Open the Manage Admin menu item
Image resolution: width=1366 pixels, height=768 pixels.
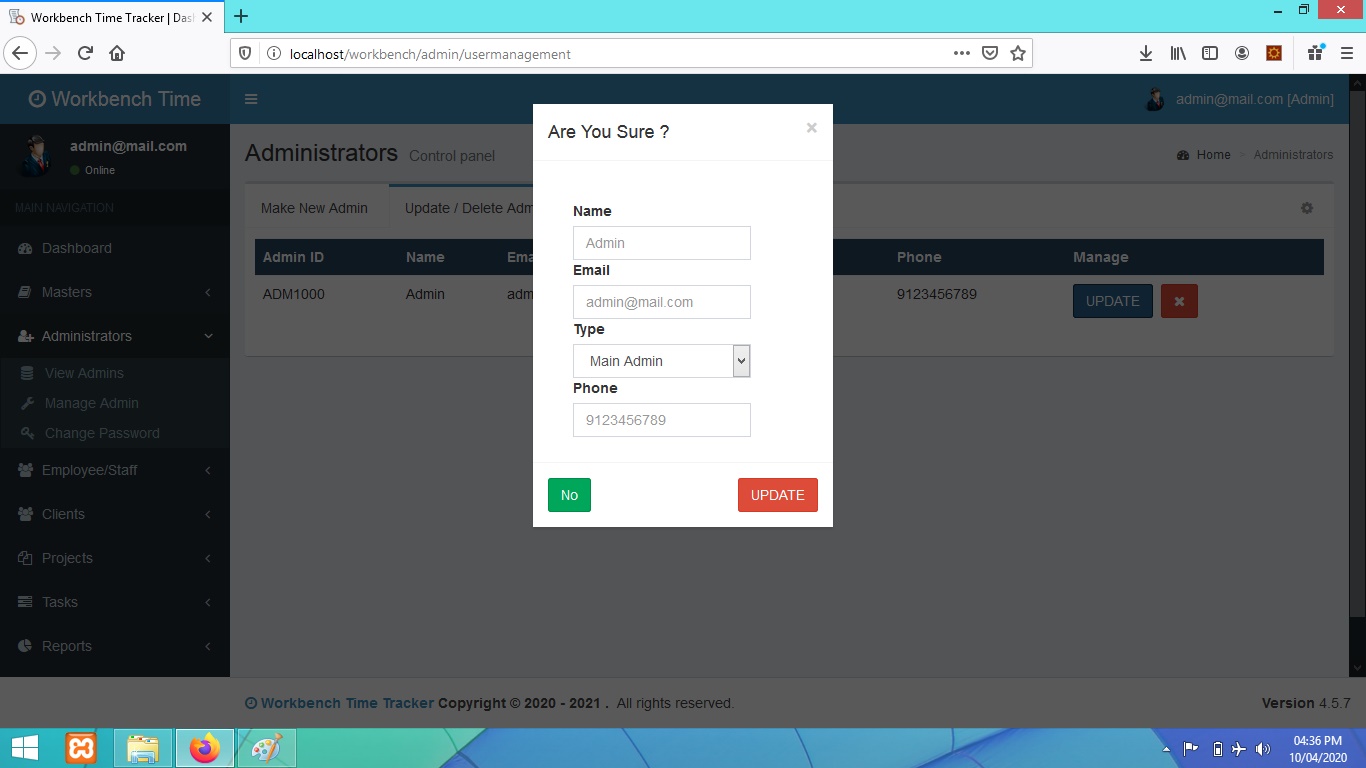click(91, 403)
